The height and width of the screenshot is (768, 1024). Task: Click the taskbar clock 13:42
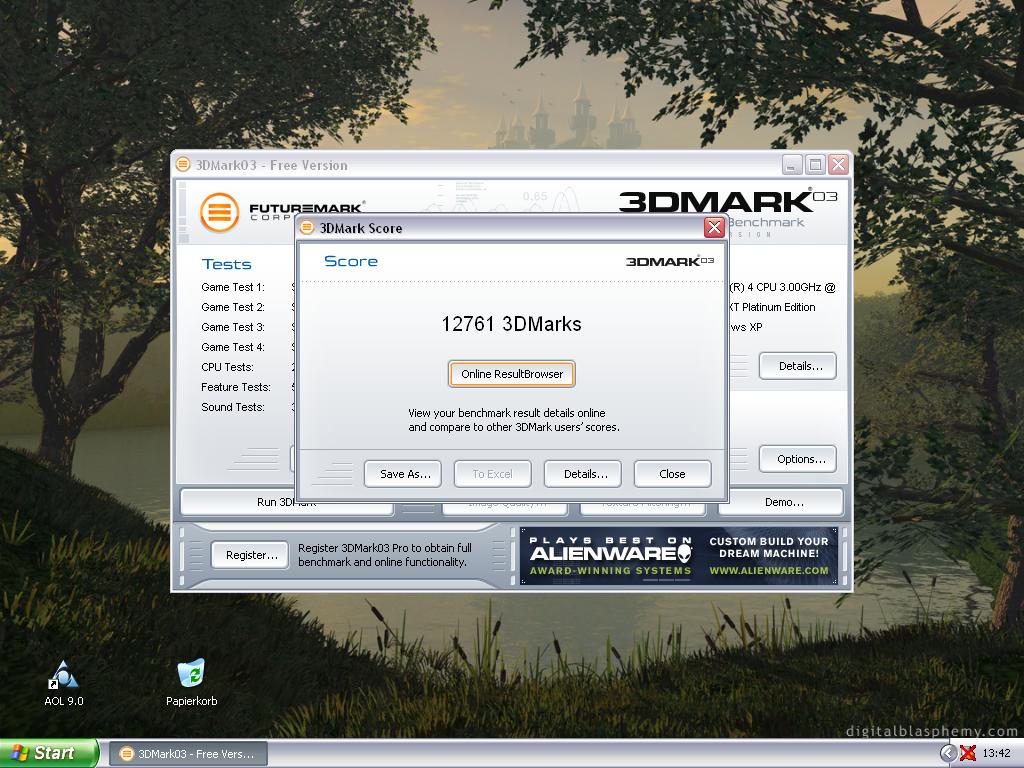click(996, 754)
